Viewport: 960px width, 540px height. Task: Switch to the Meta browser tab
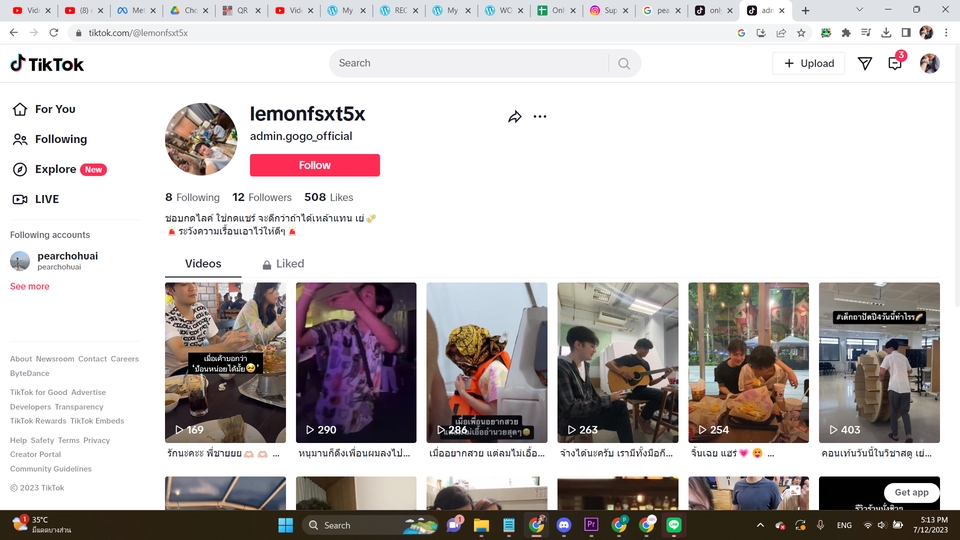click(137, 10)
